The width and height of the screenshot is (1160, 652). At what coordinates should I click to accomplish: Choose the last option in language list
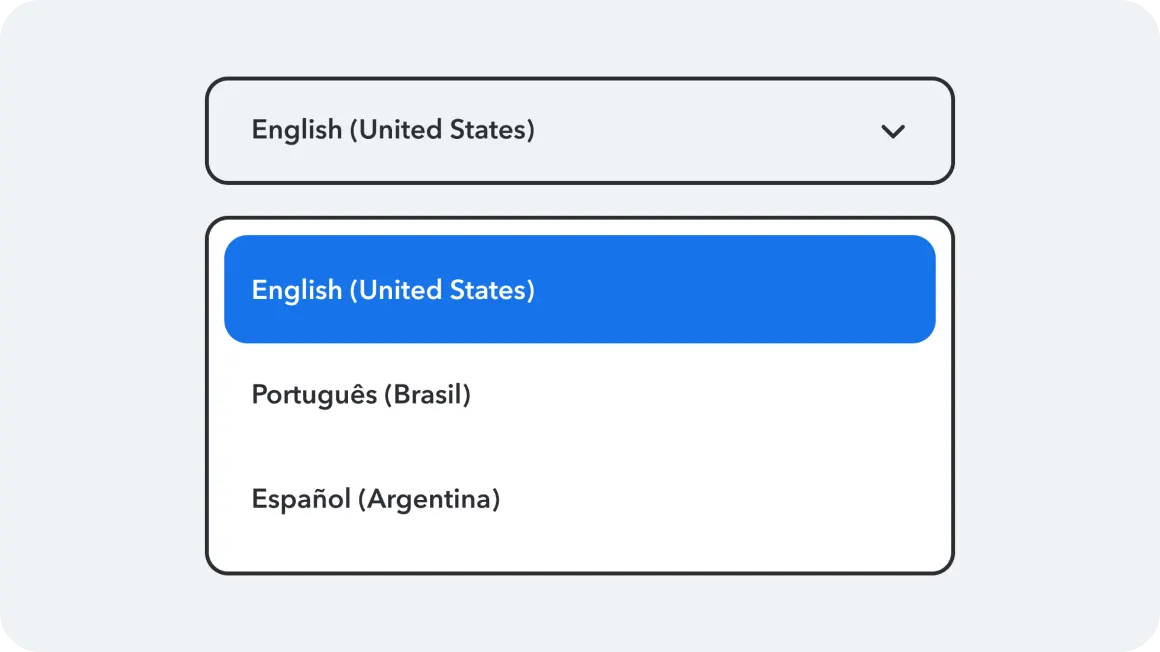point(579,499)
